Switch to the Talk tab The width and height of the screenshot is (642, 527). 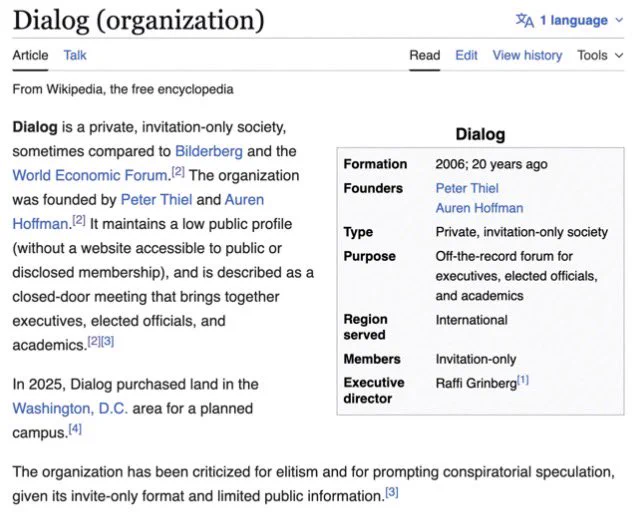coord(75,55)
